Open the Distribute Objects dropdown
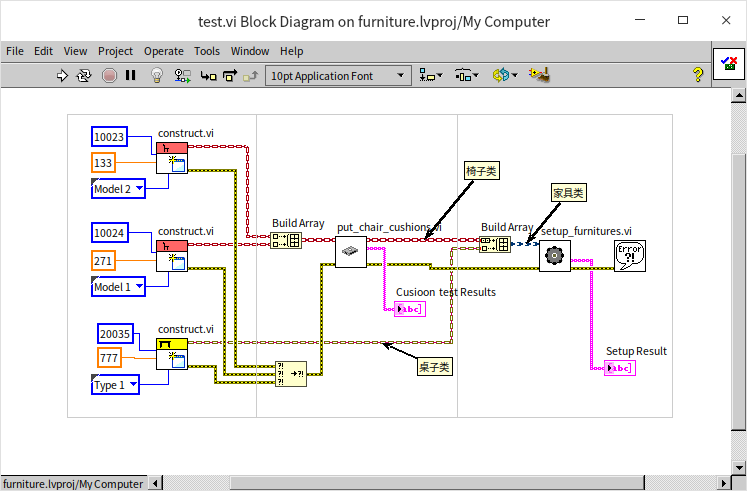Image resolution: width=747 pixels, height=491 pixels. coord(466,75)
